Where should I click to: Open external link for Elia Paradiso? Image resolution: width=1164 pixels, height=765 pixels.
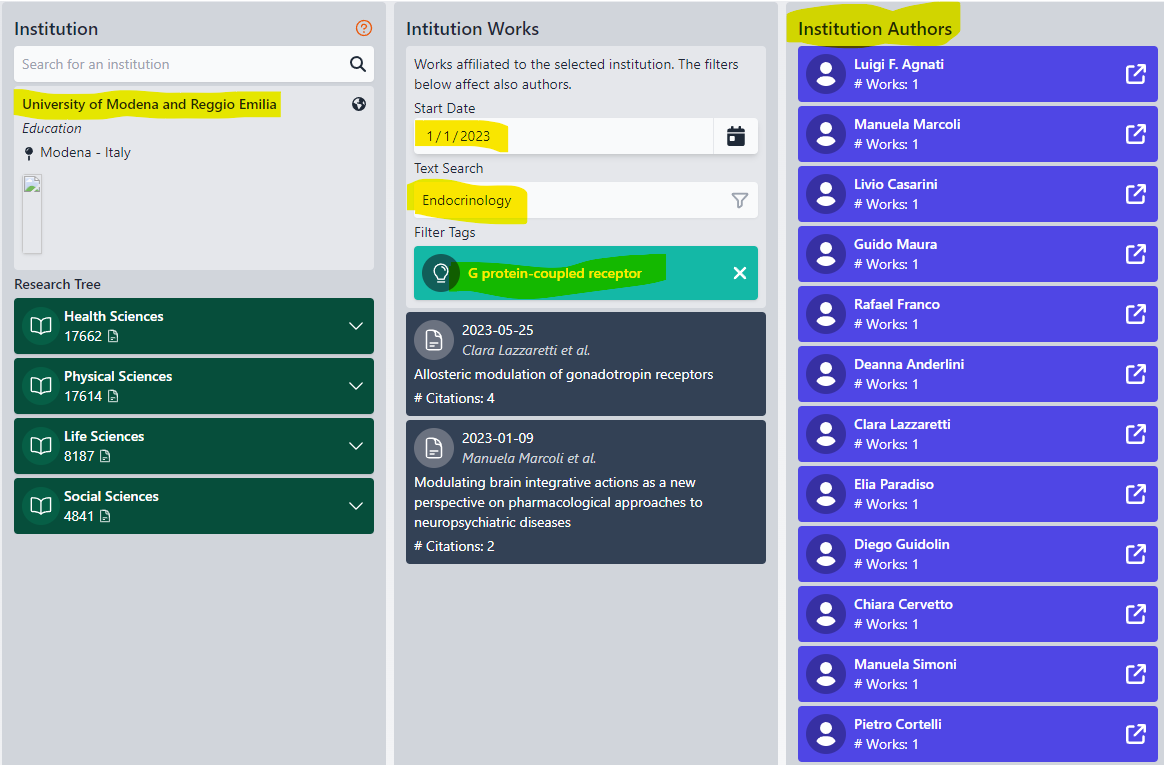click(x=1136, y=494)
